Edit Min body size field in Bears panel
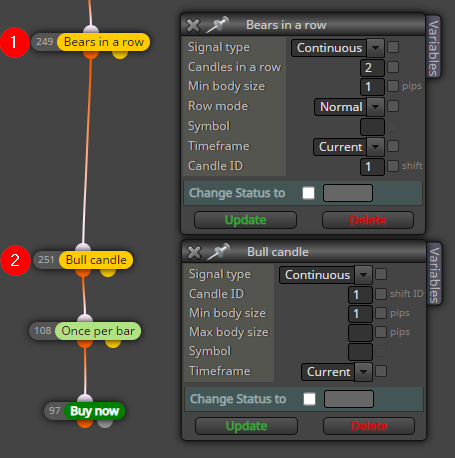Viewport: 455px width, 458px height. coord(372,87)
